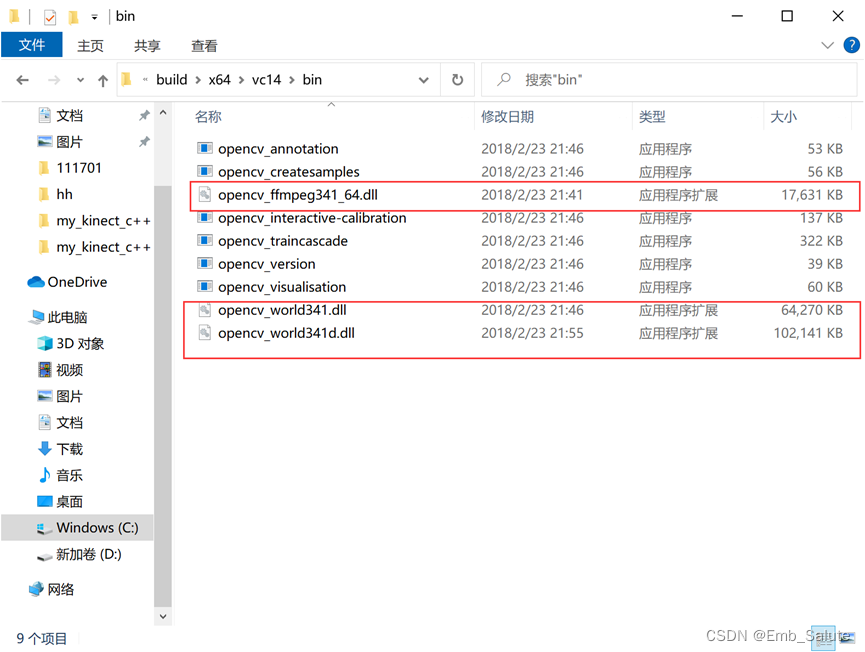
Task: Click the up one level arrow
Action: click(x=103, y=79)
